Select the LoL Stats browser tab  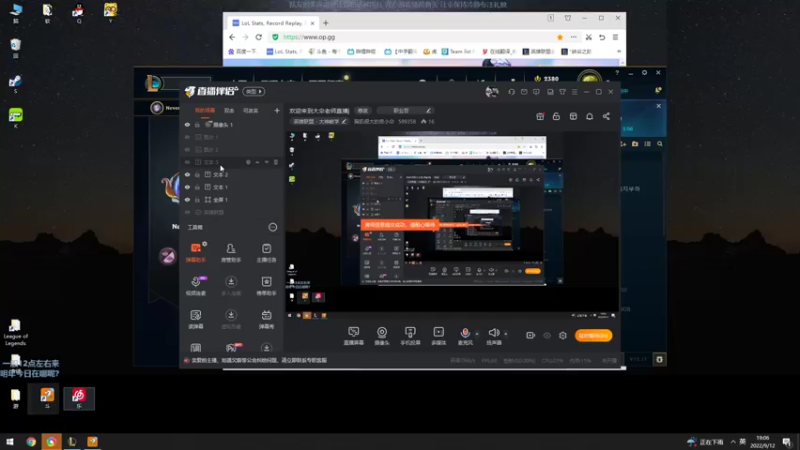pos(272,23)
